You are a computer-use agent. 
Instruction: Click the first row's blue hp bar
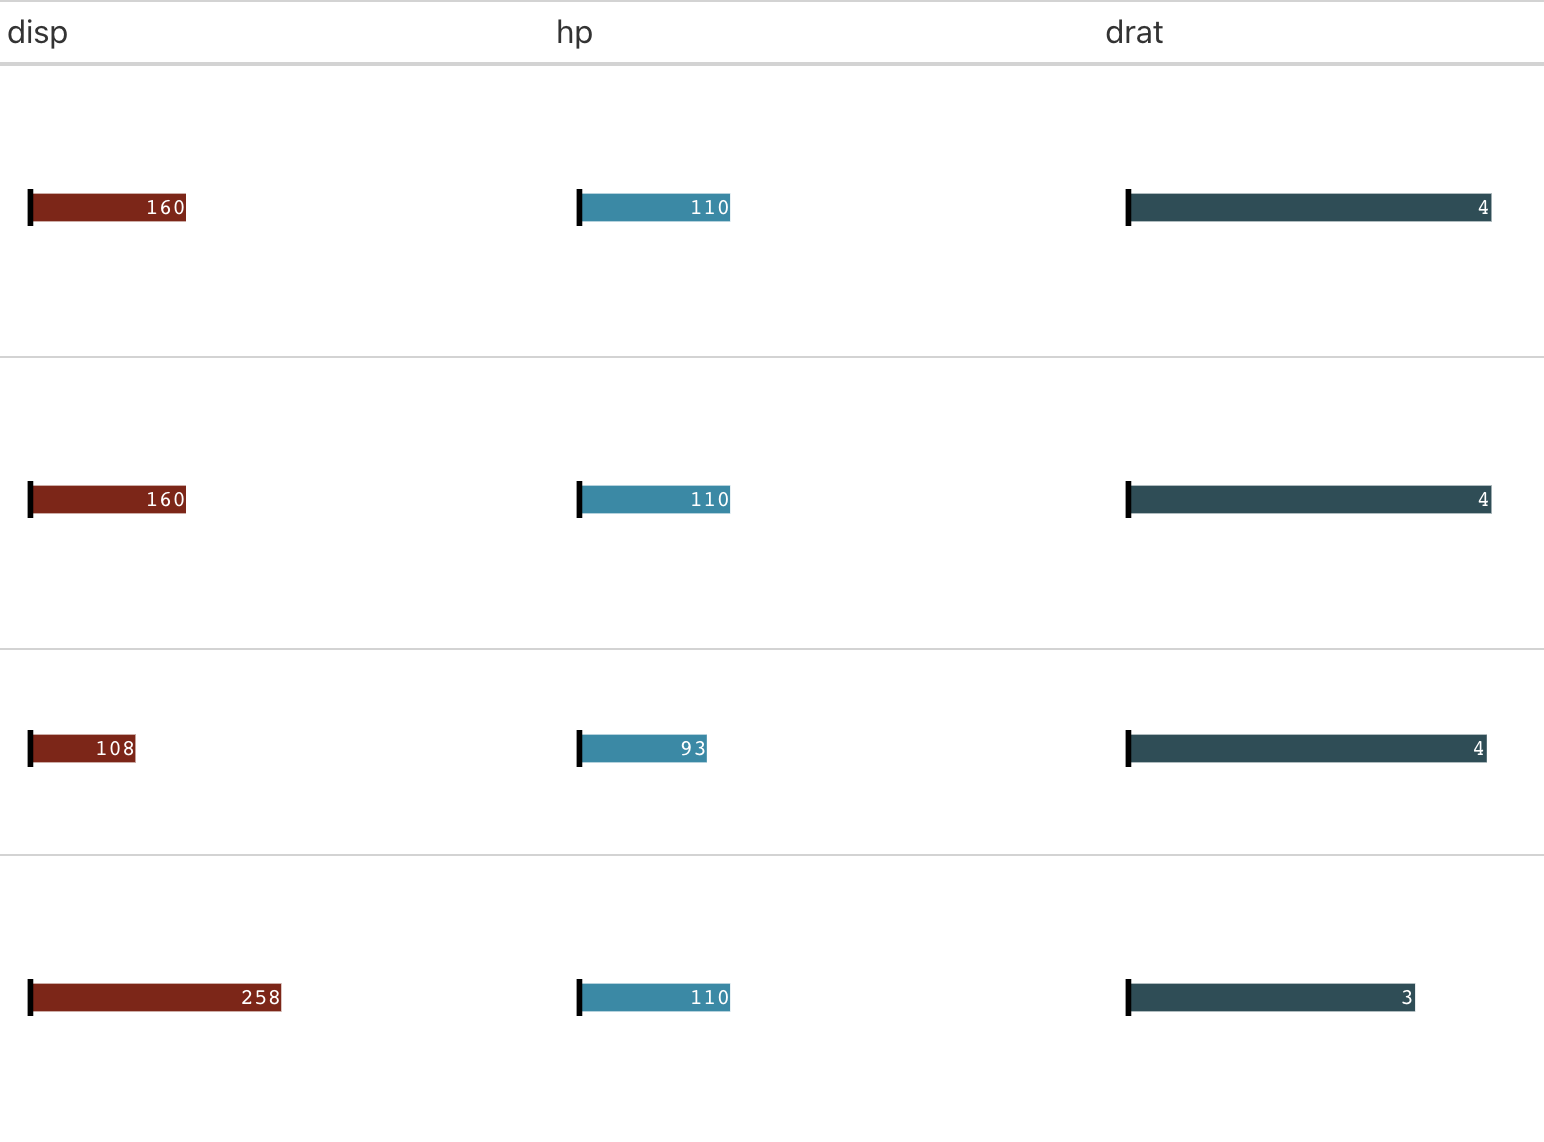655,208
